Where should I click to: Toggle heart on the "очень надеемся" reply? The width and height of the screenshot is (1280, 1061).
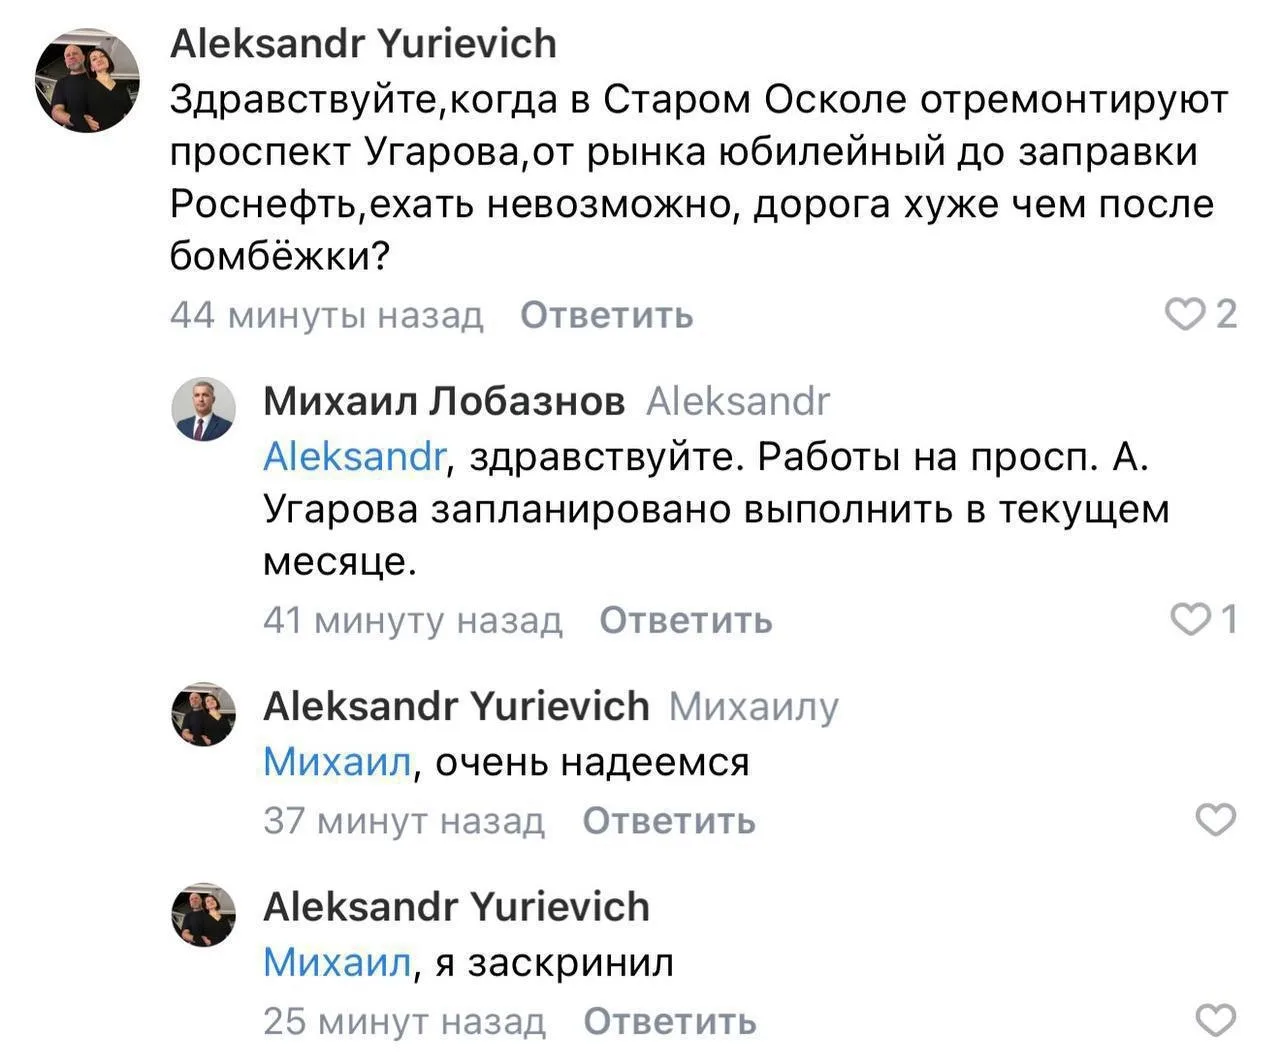(x=1216, y=820)
